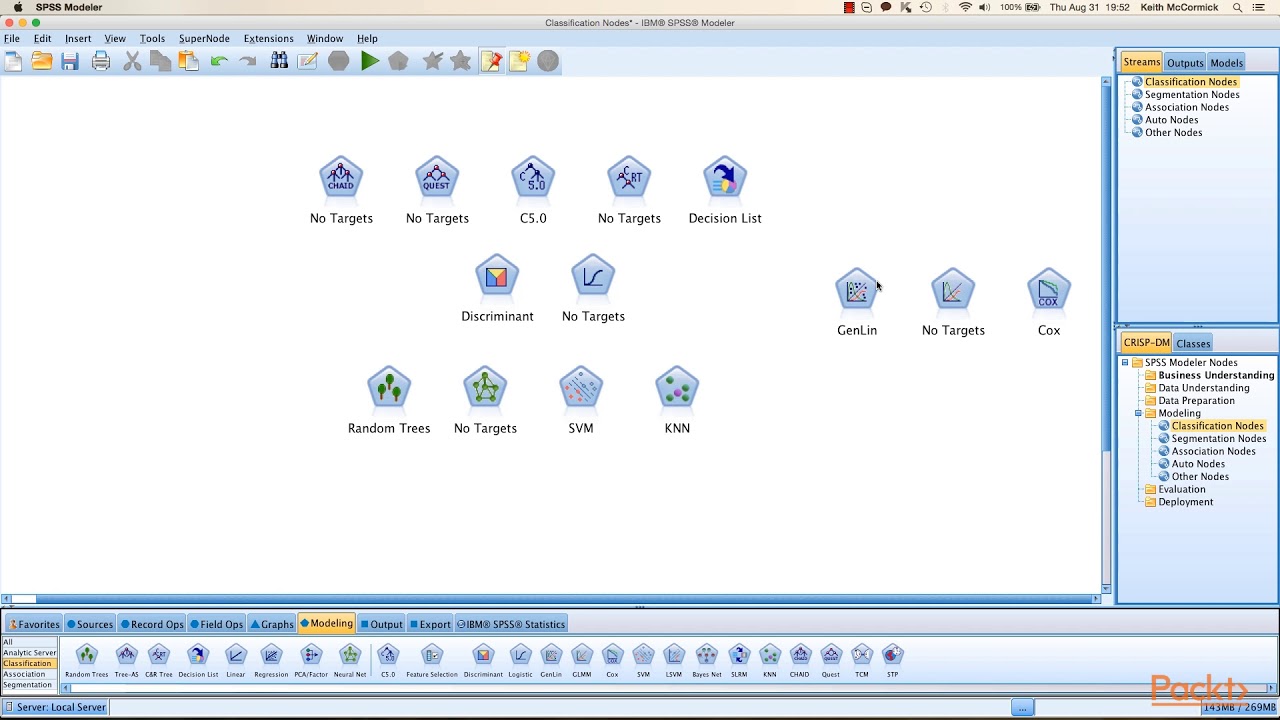Create a new stream using the blank page icon
This screenshot has height=720, width=1280.
[13, 61]
